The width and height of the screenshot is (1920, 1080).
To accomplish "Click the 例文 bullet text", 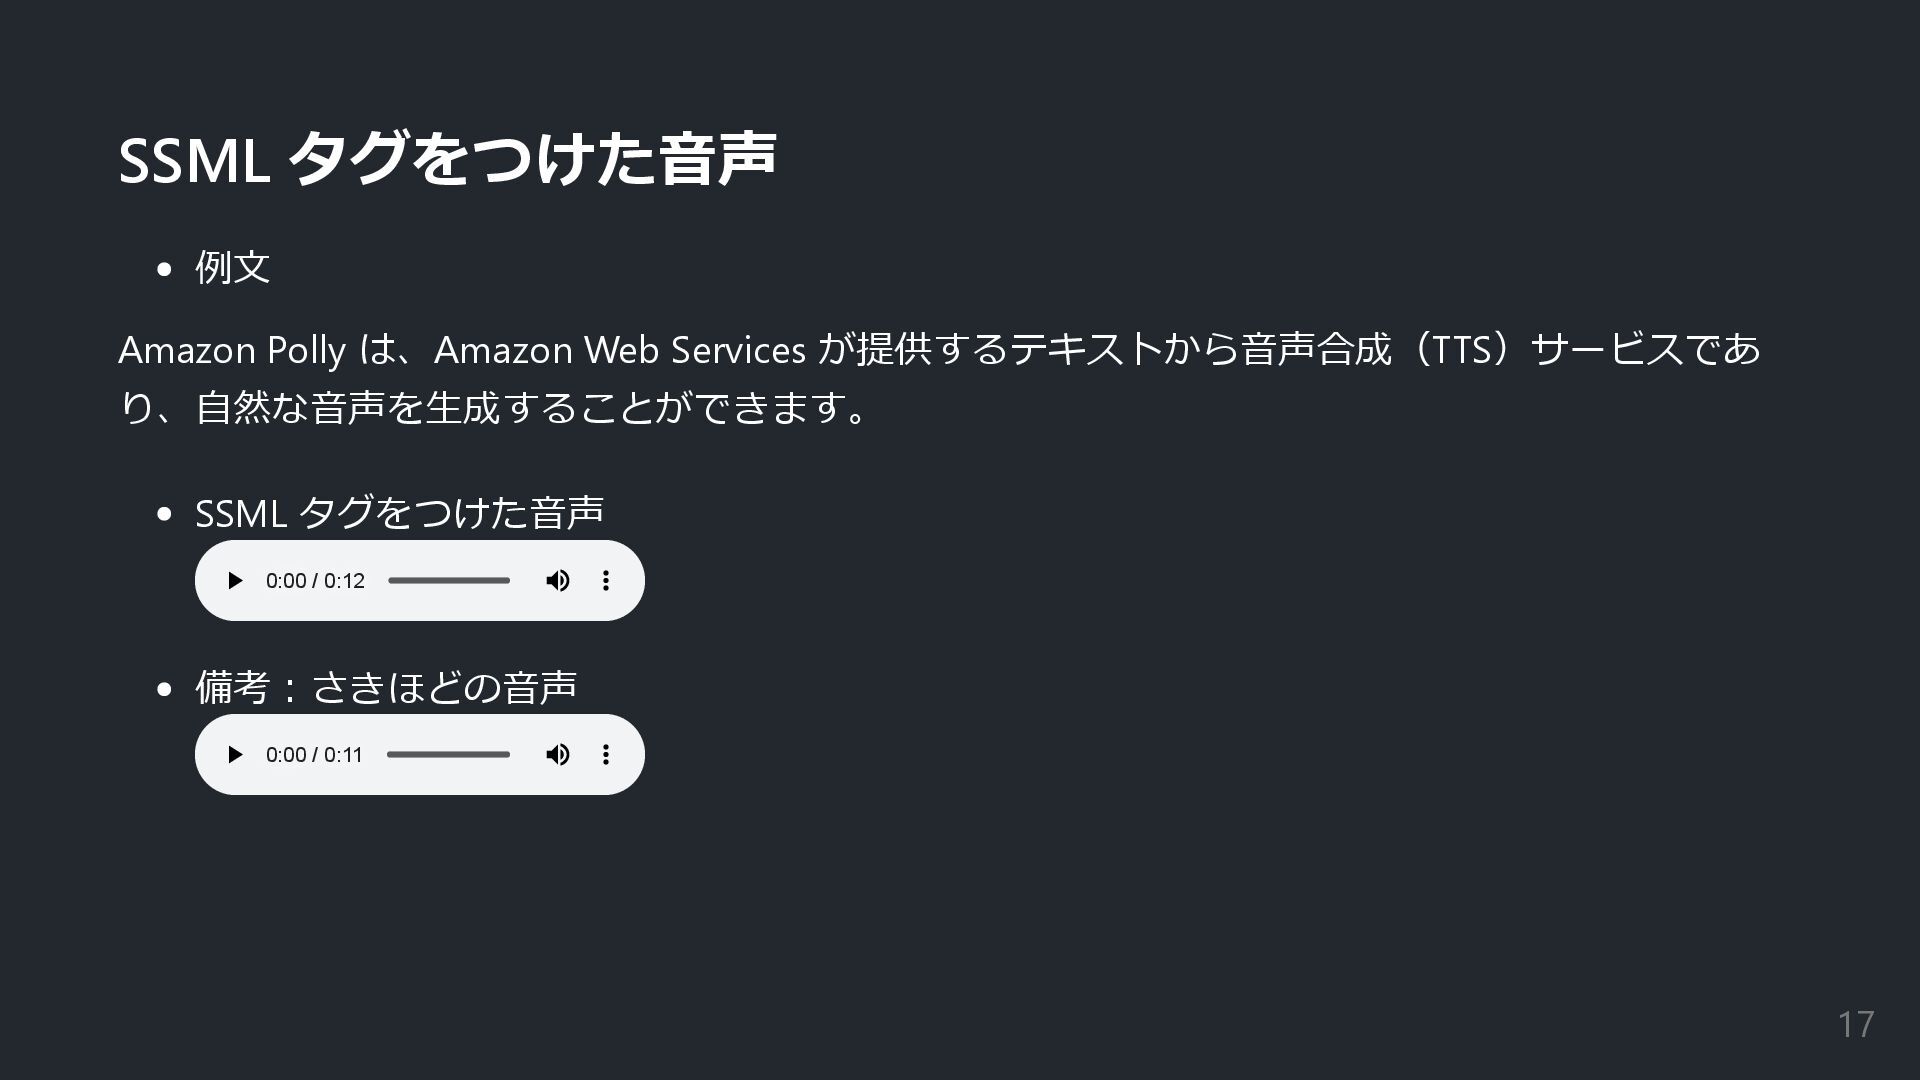I will (232, 267).
